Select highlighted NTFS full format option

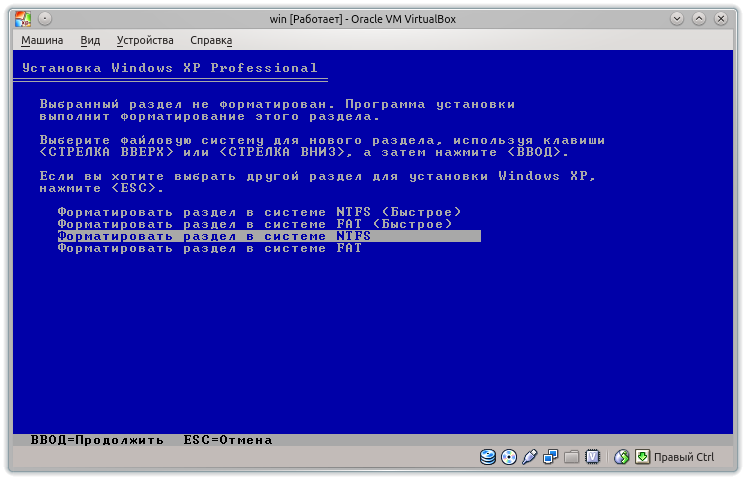pyautogui.click(x=269, y=236)
